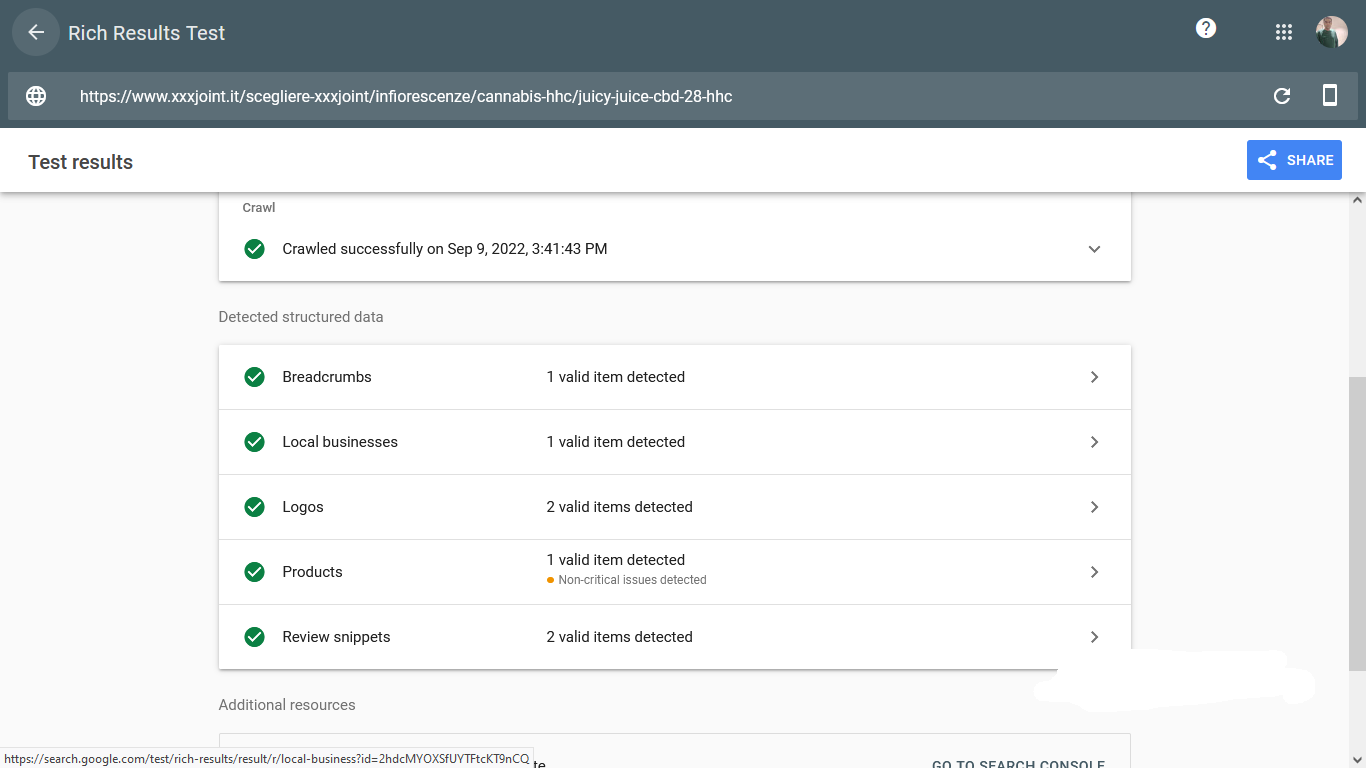The height and width of the screenshot is (768, 1366).
Task: Select the Products label
Action: pyautogui.click(x=312, y=572)
